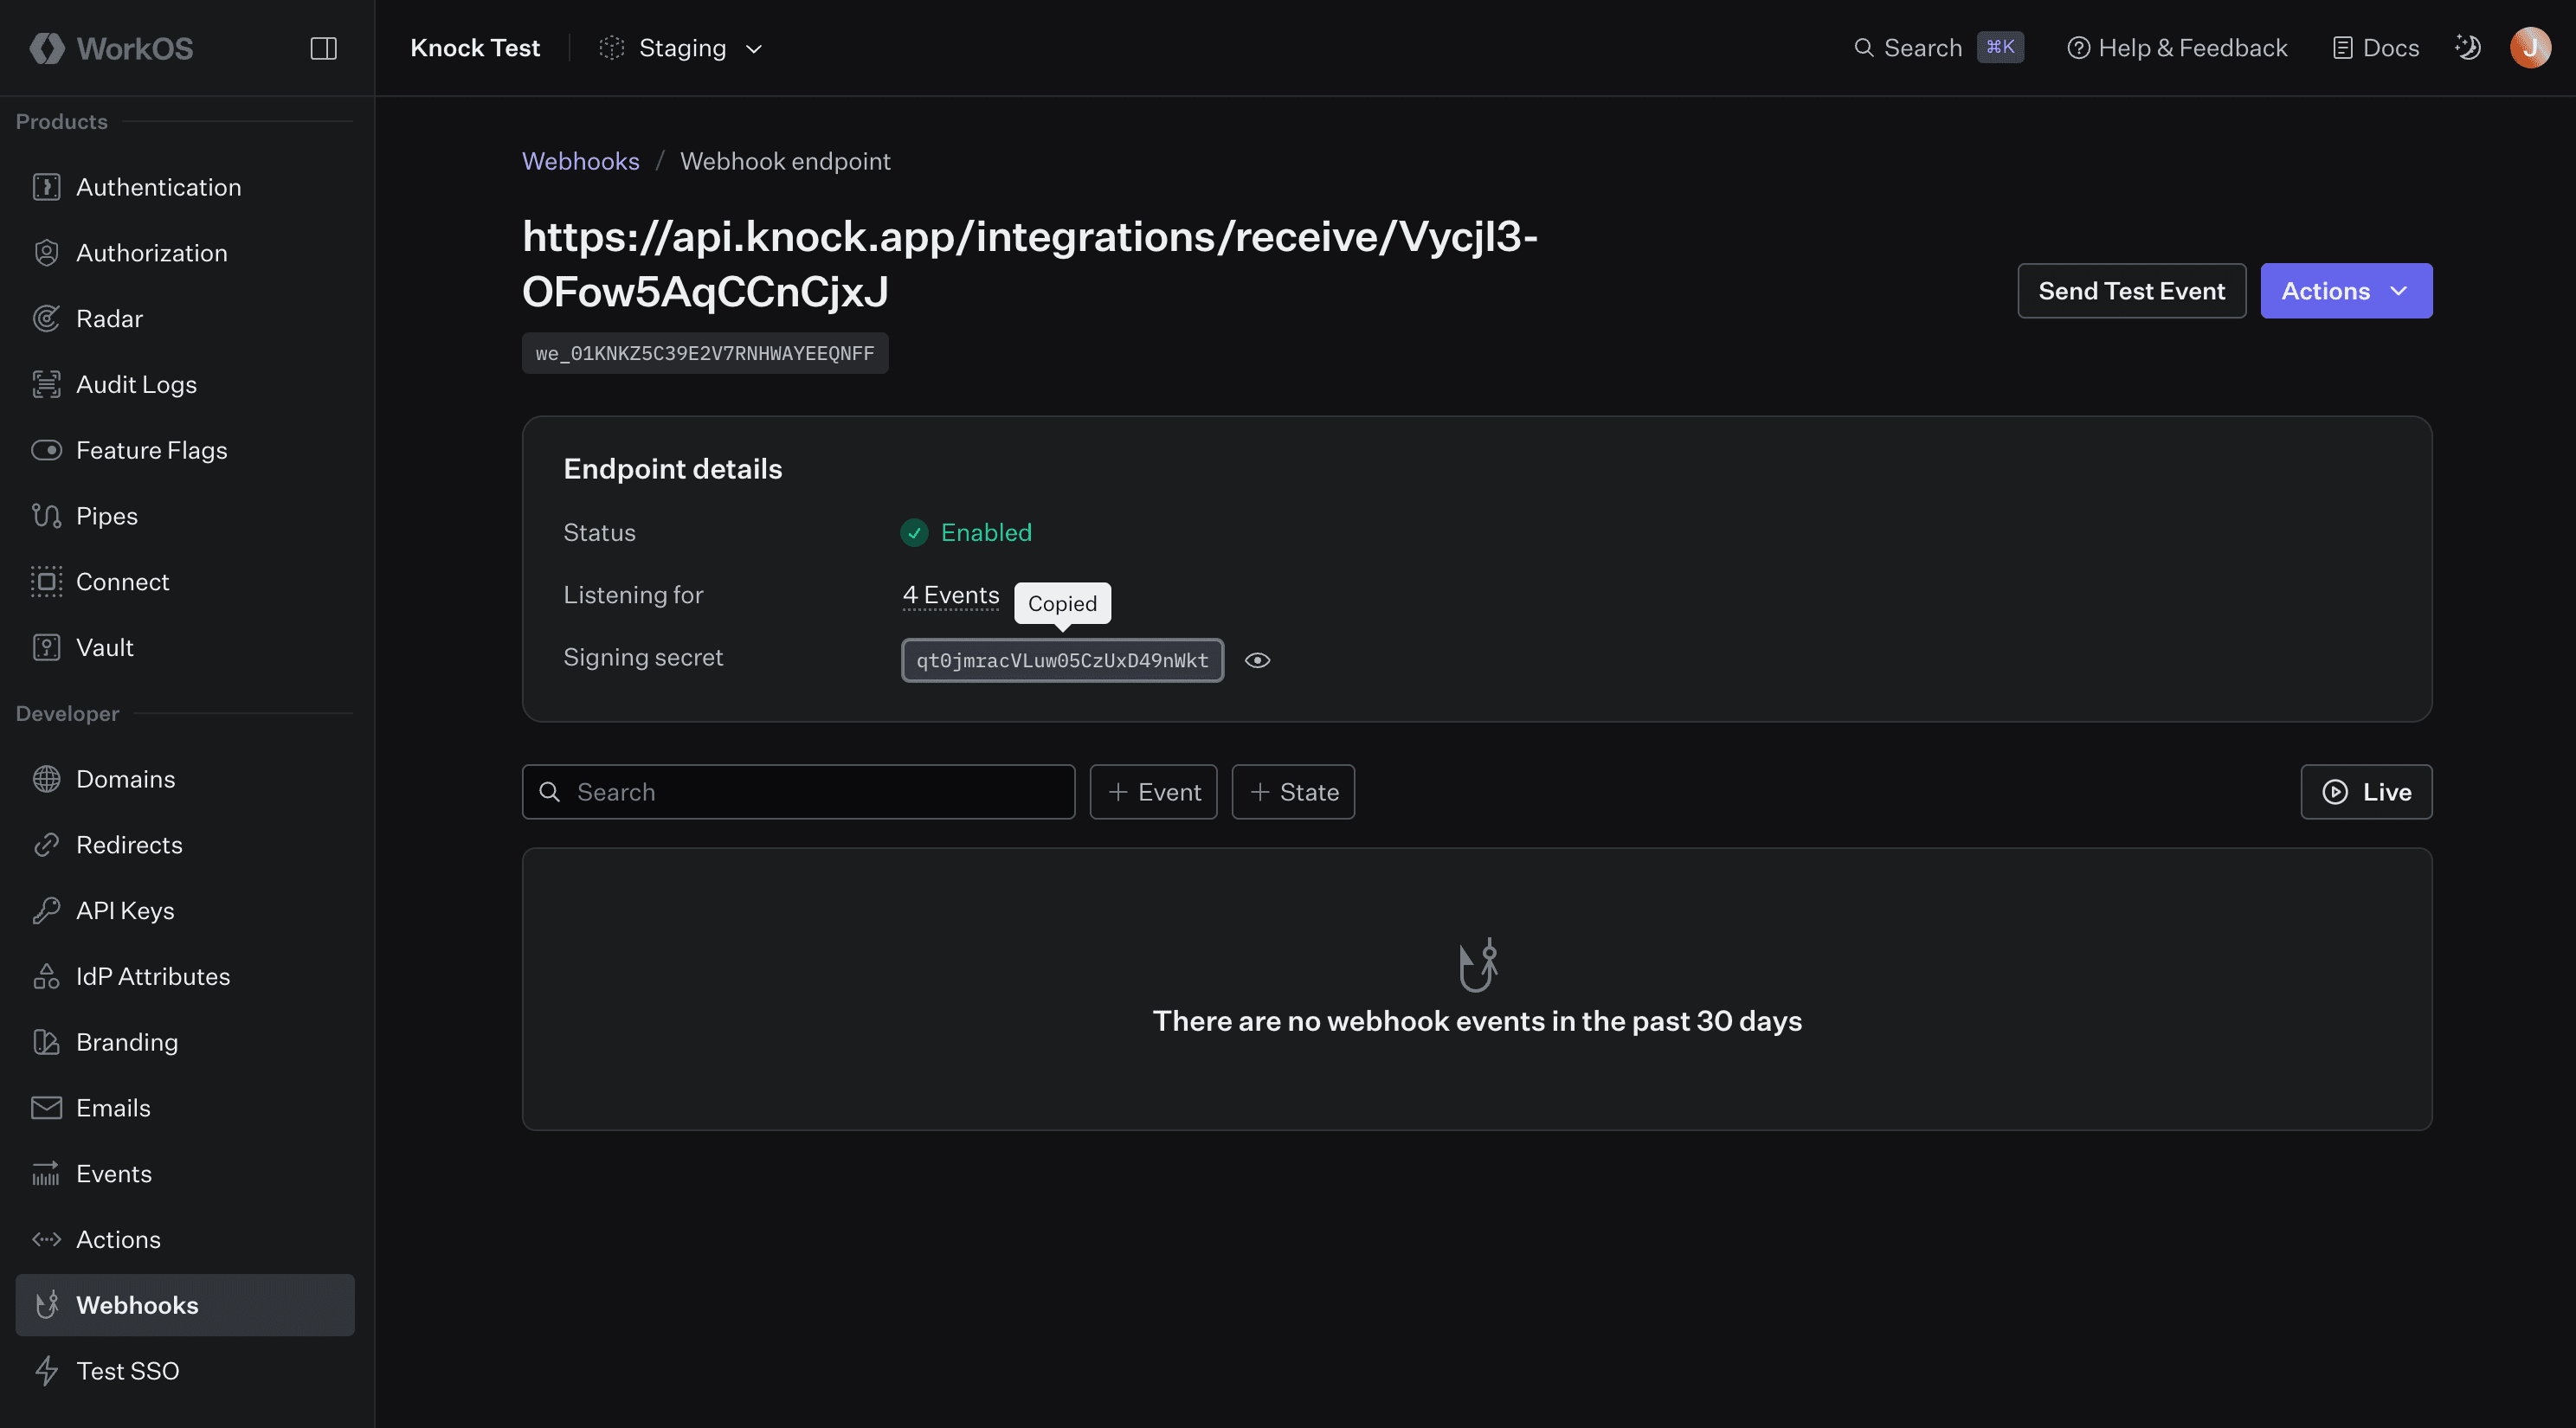This screenshot has width=2576, height=1428.
Task: Select the Radar product in sidebar
Action: [108, 318]
